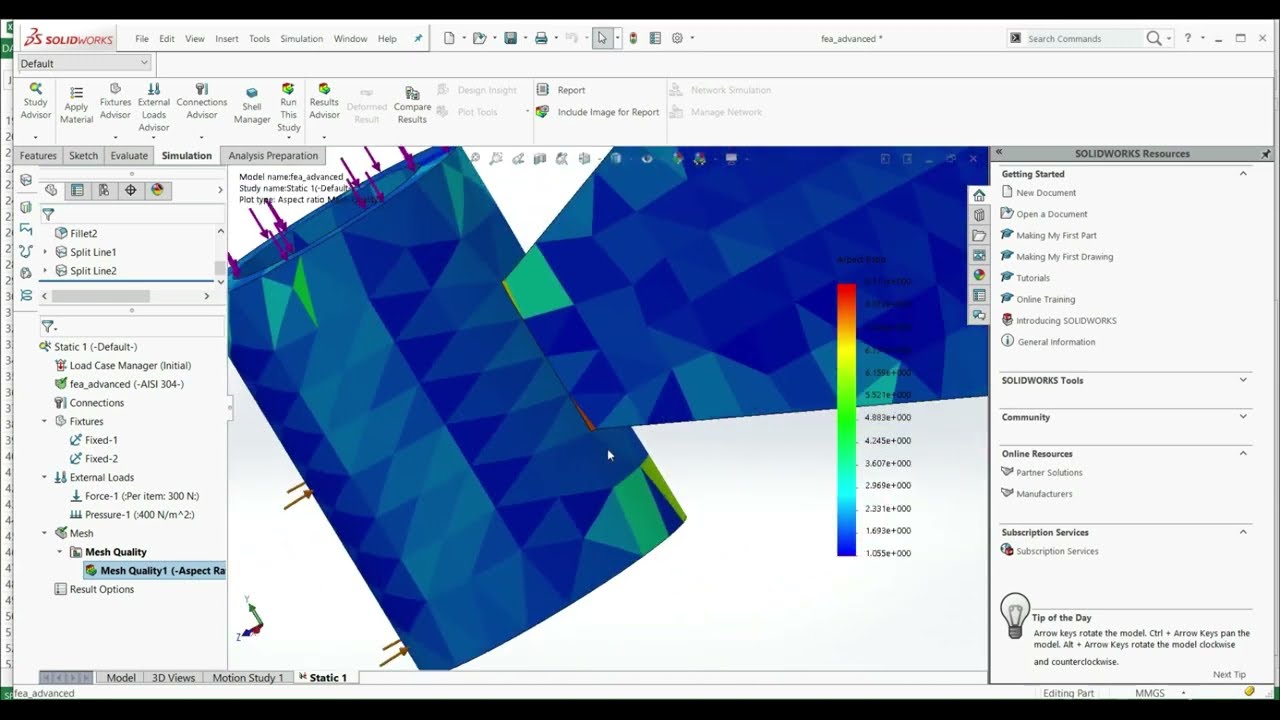The image size is (1280, 720).
Task: Open the Tutorials link
Action: coord(1033,278)
